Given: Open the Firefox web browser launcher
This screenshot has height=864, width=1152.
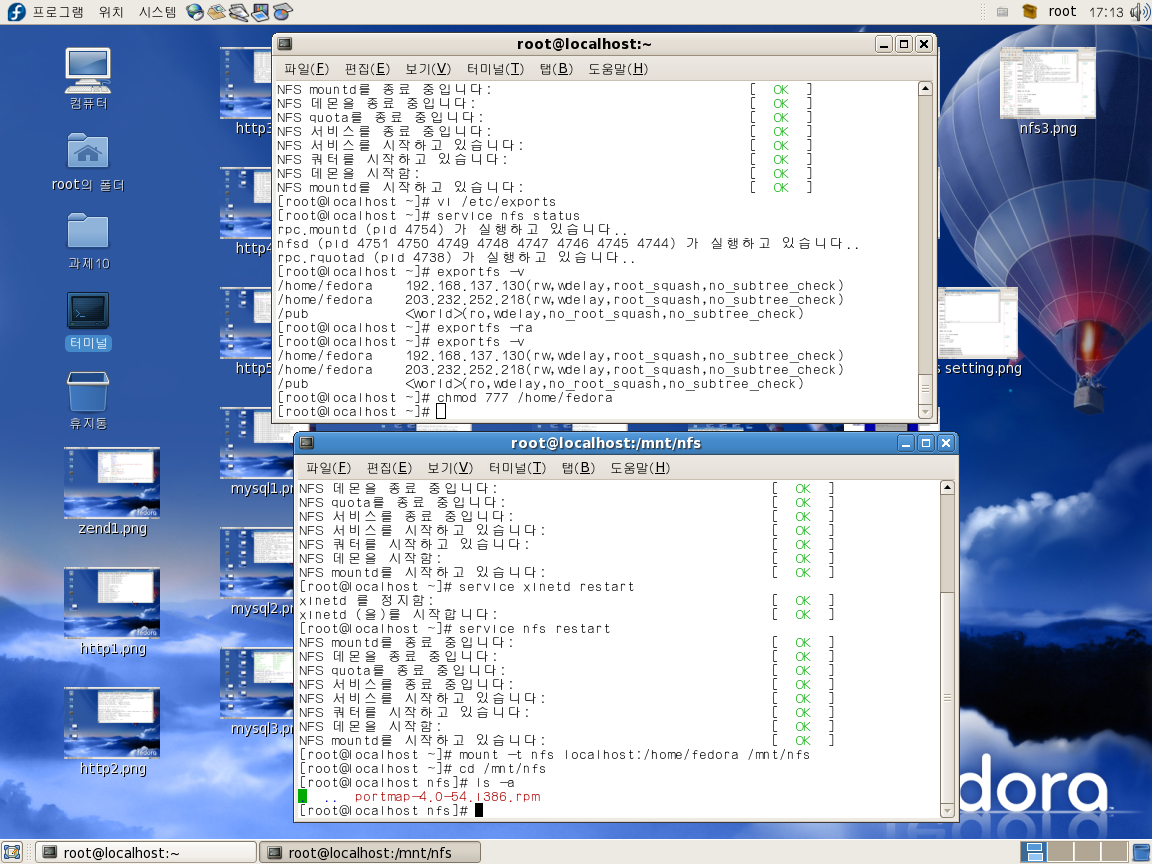Looking at the screenshot, I should [194, 12].
